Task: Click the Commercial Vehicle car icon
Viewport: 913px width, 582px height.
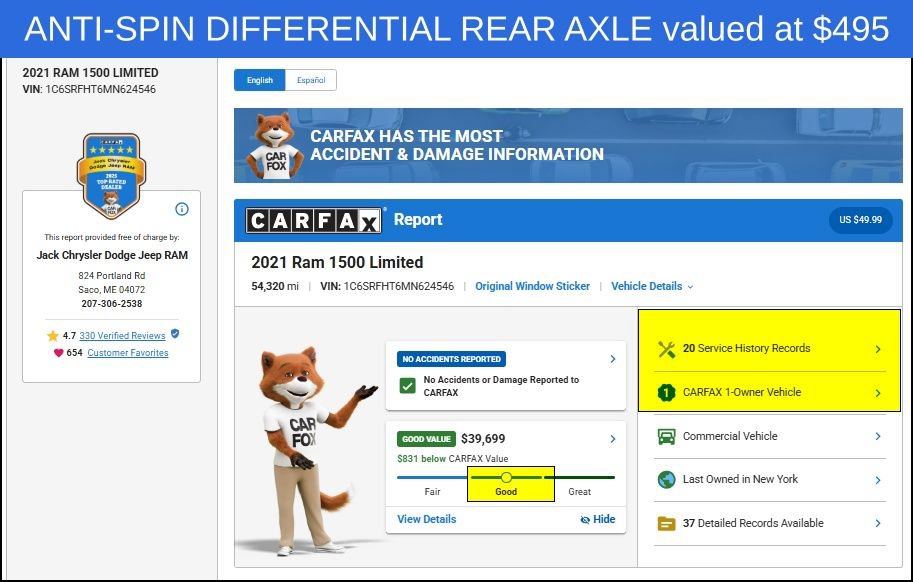Action: [666, 436]
